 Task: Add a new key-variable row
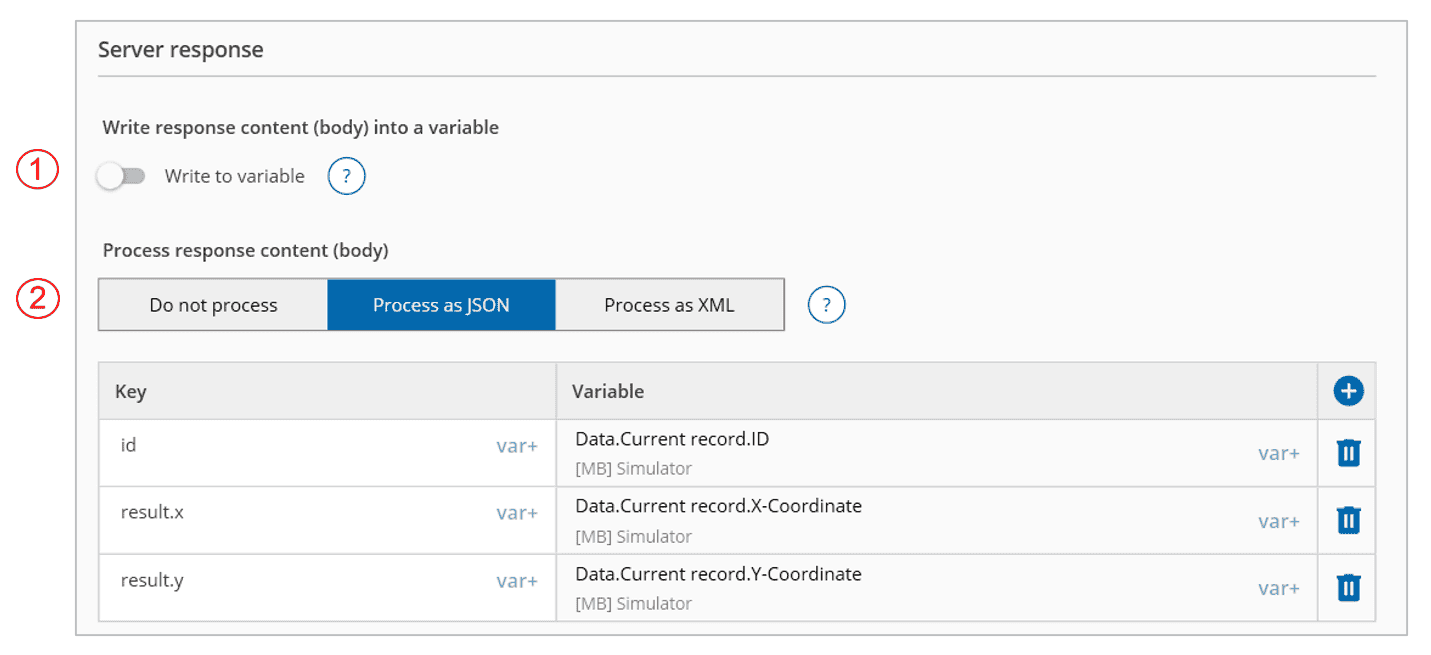1348,391
